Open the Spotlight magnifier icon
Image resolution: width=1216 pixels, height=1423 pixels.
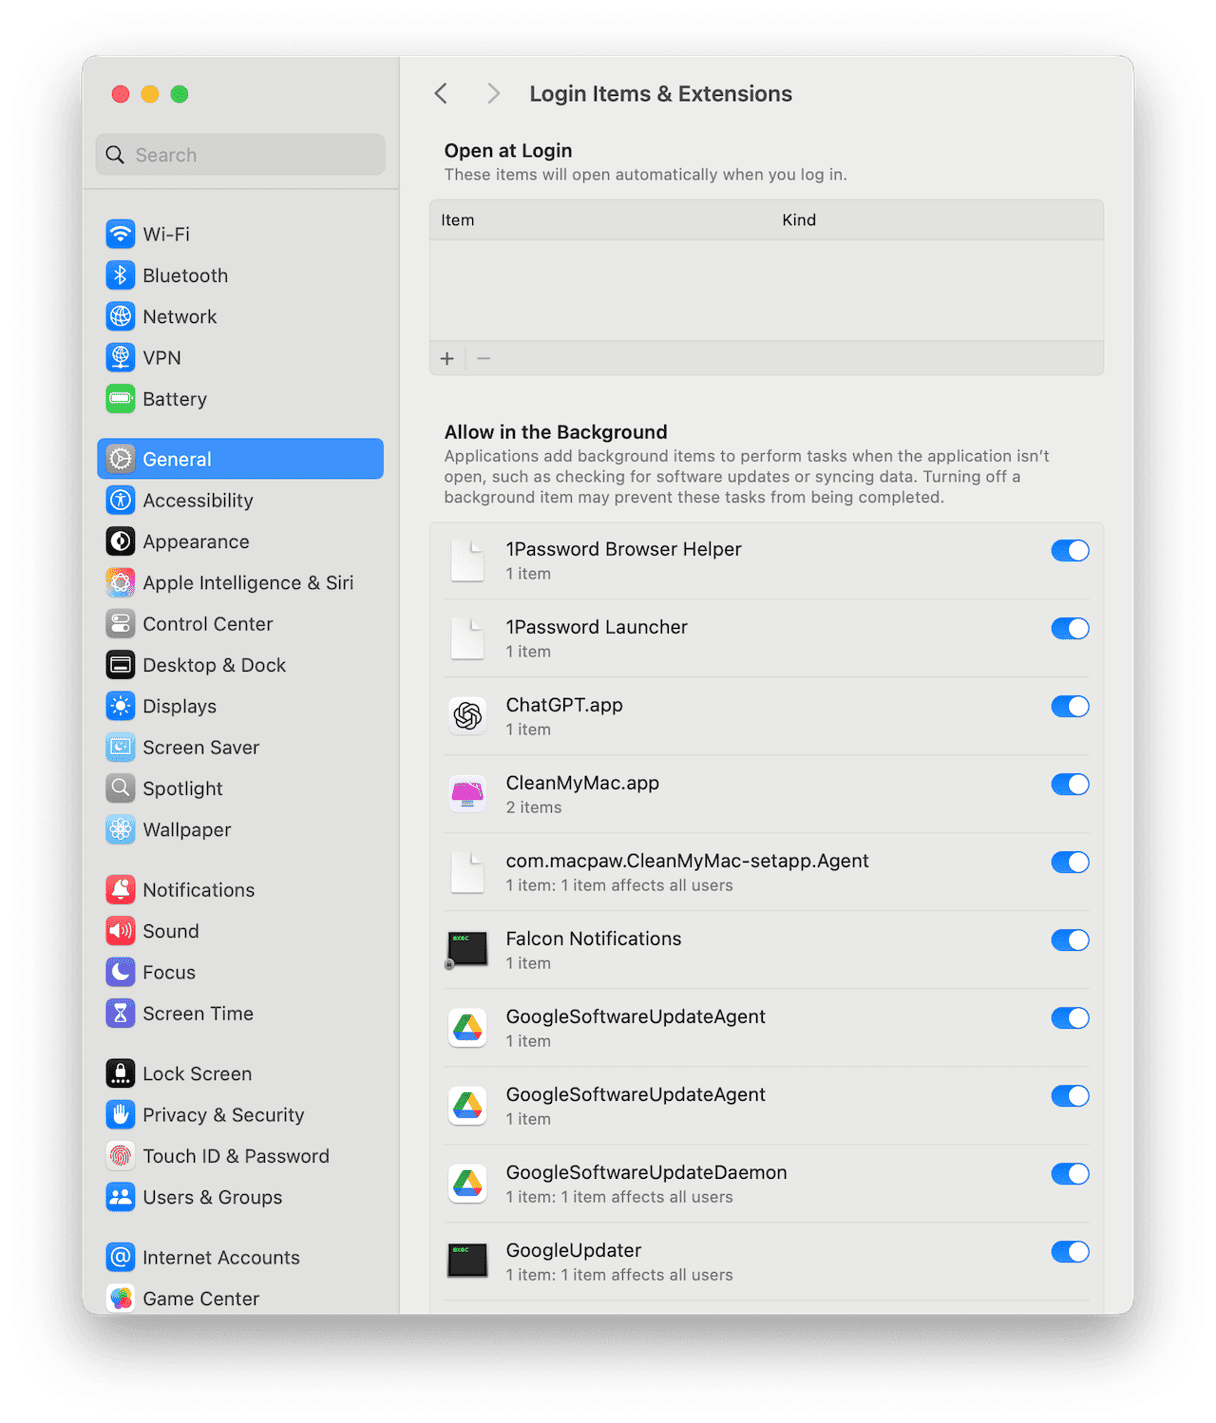(120, 788)
